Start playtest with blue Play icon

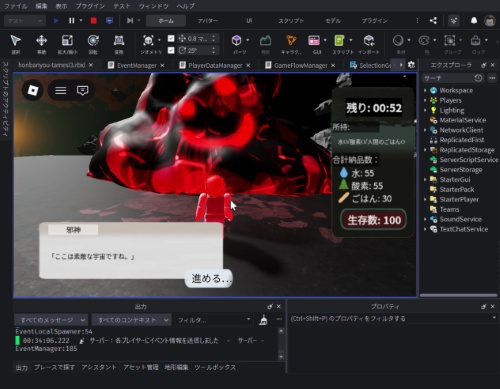coord(56,21)
